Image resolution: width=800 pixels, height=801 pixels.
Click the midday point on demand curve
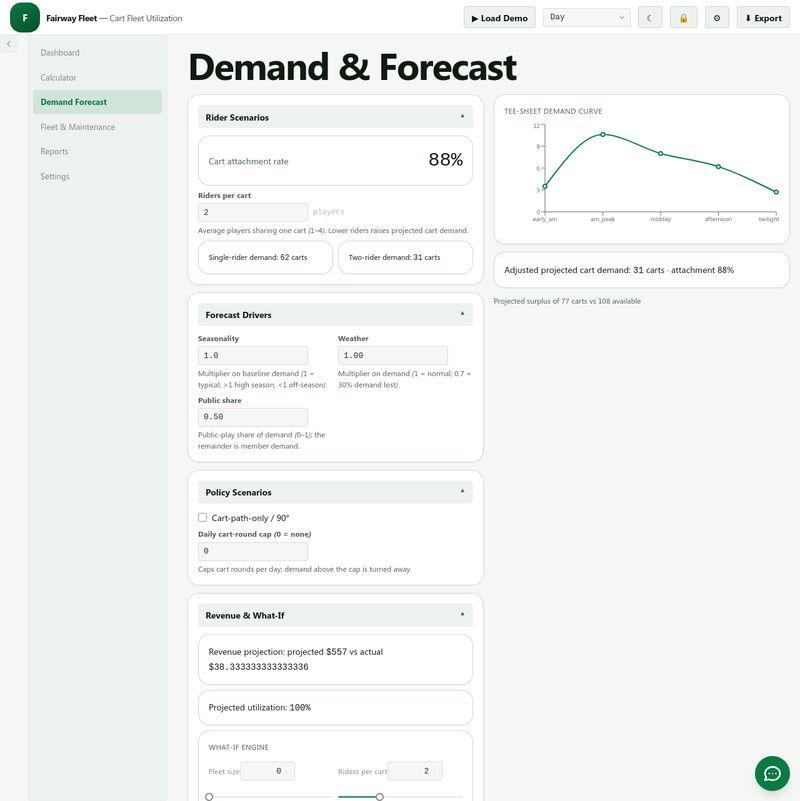(661, 153)
